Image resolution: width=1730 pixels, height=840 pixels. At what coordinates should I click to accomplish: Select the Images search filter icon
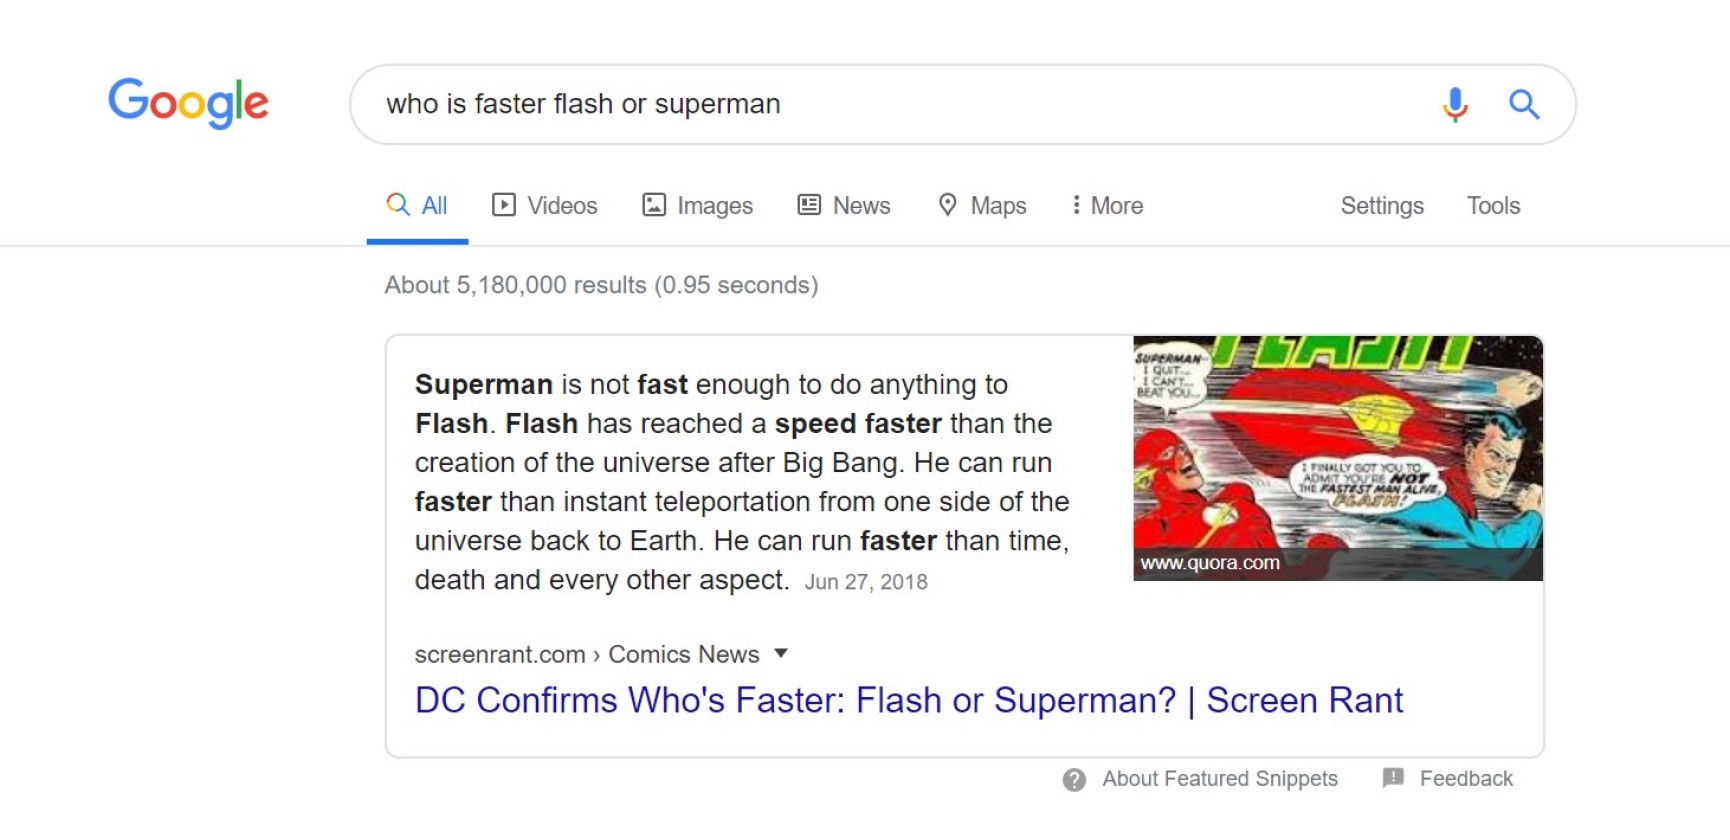point(655,205)
